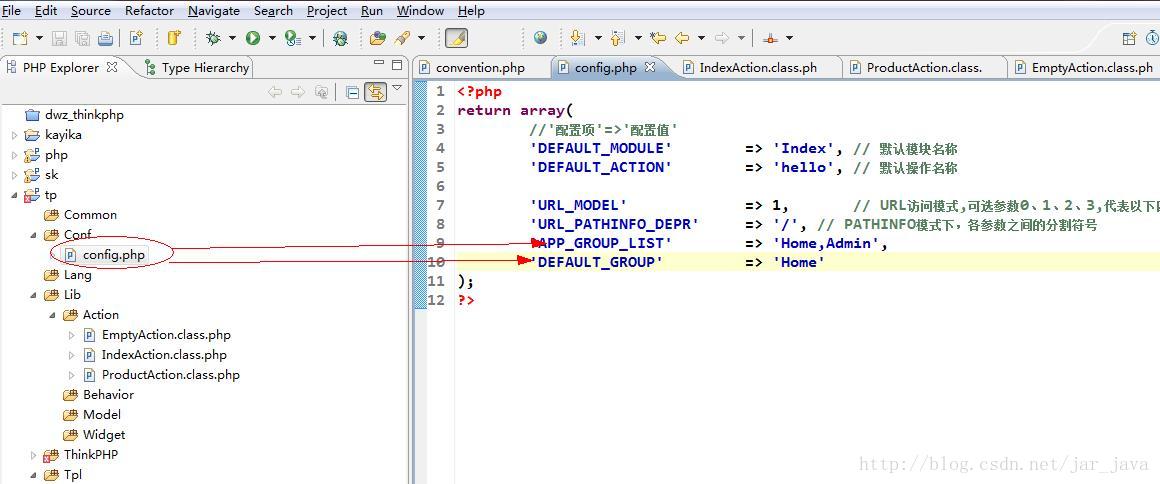This screenshot has width=1160, height=484.
Task: Open the Debug dropdown arrow
Action: point(232,38)
